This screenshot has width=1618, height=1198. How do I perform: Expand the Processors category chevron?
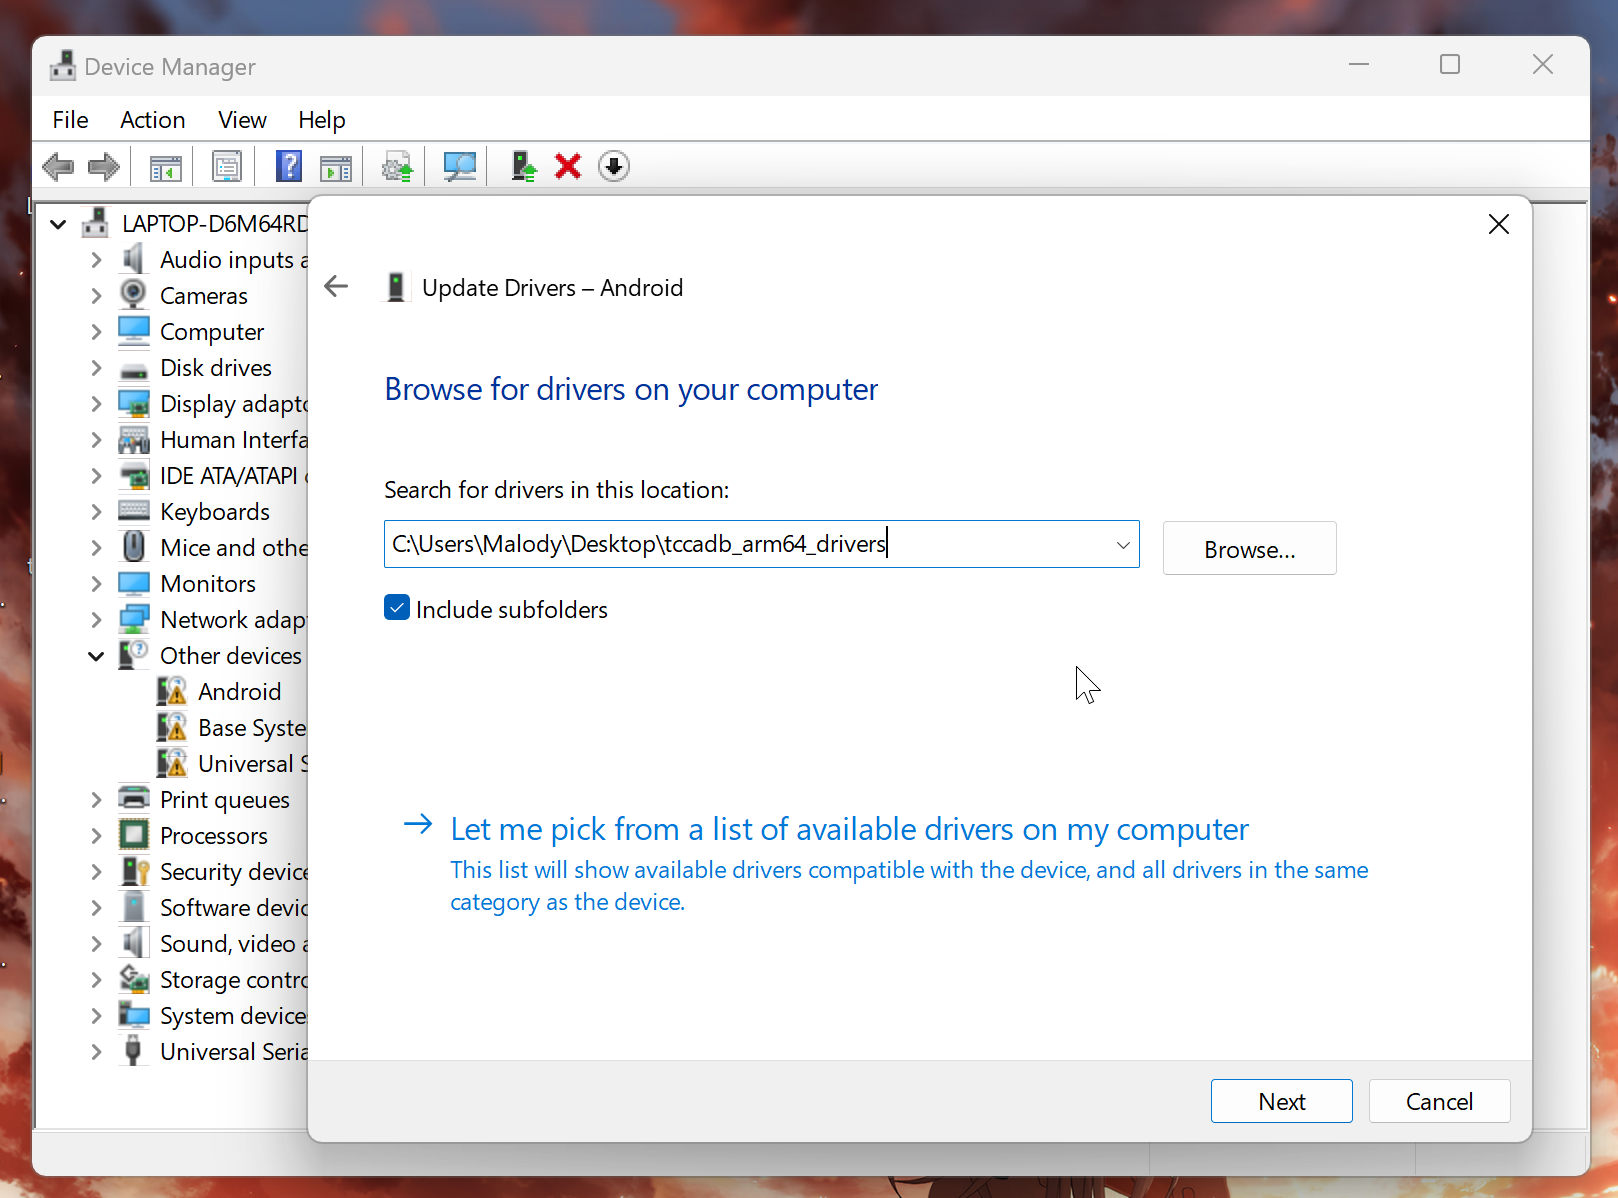pos(96,836)
